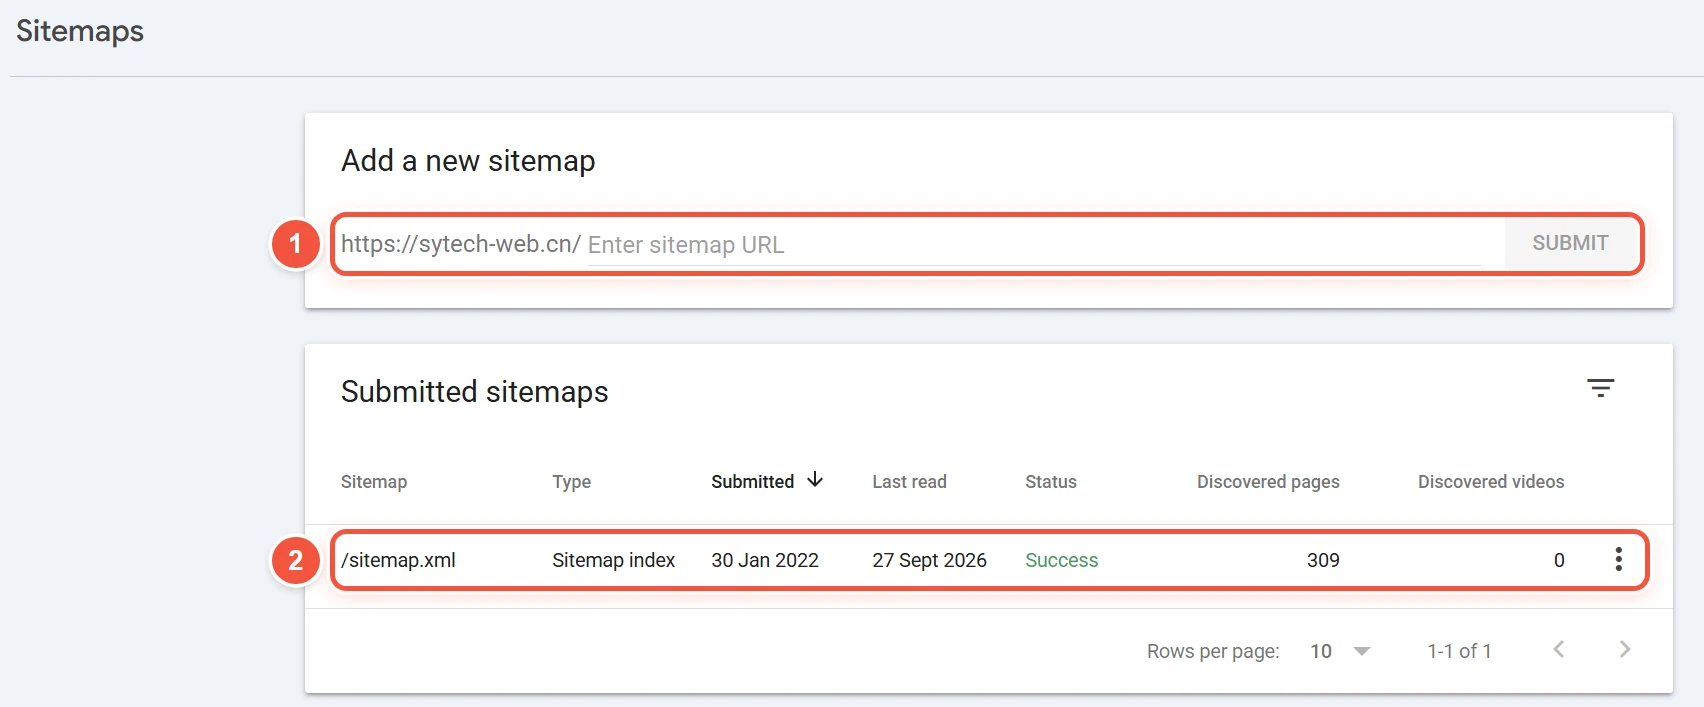Click the SUBMIT button

[x=1570, y=243]
